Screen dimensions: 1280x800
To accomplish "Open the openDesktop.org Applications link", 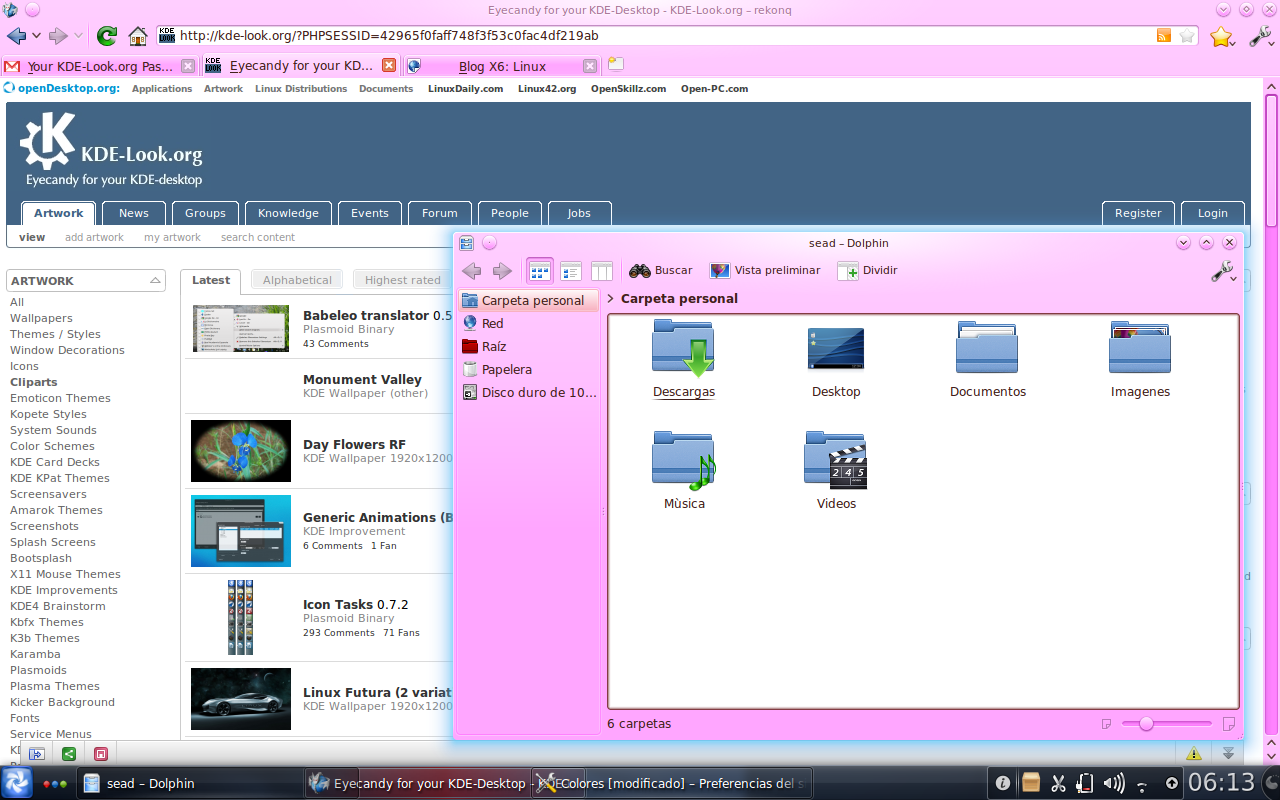I will click(x=162, y=88).
